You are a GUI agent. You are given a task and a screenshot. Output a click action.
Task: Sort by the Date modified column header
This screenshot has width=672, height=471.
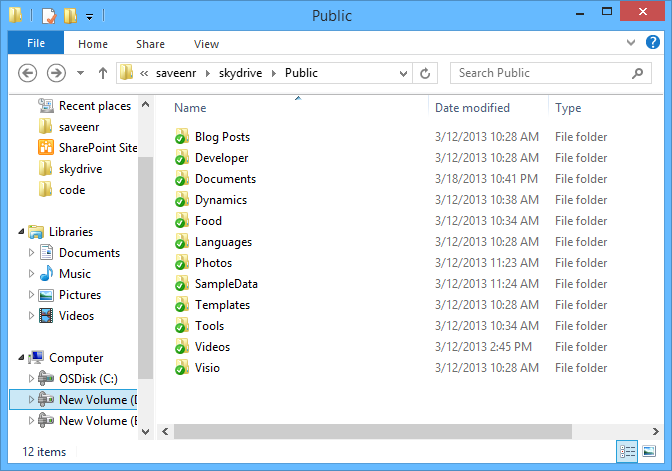472,108
